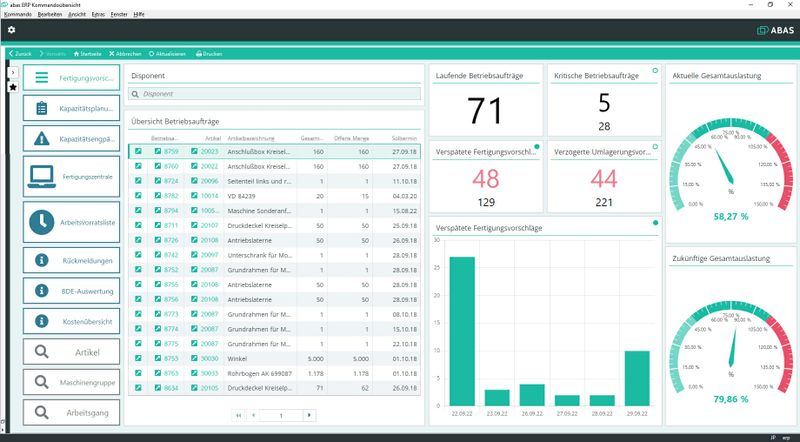Expand the left sidebar chevron

tap(13, 73)
